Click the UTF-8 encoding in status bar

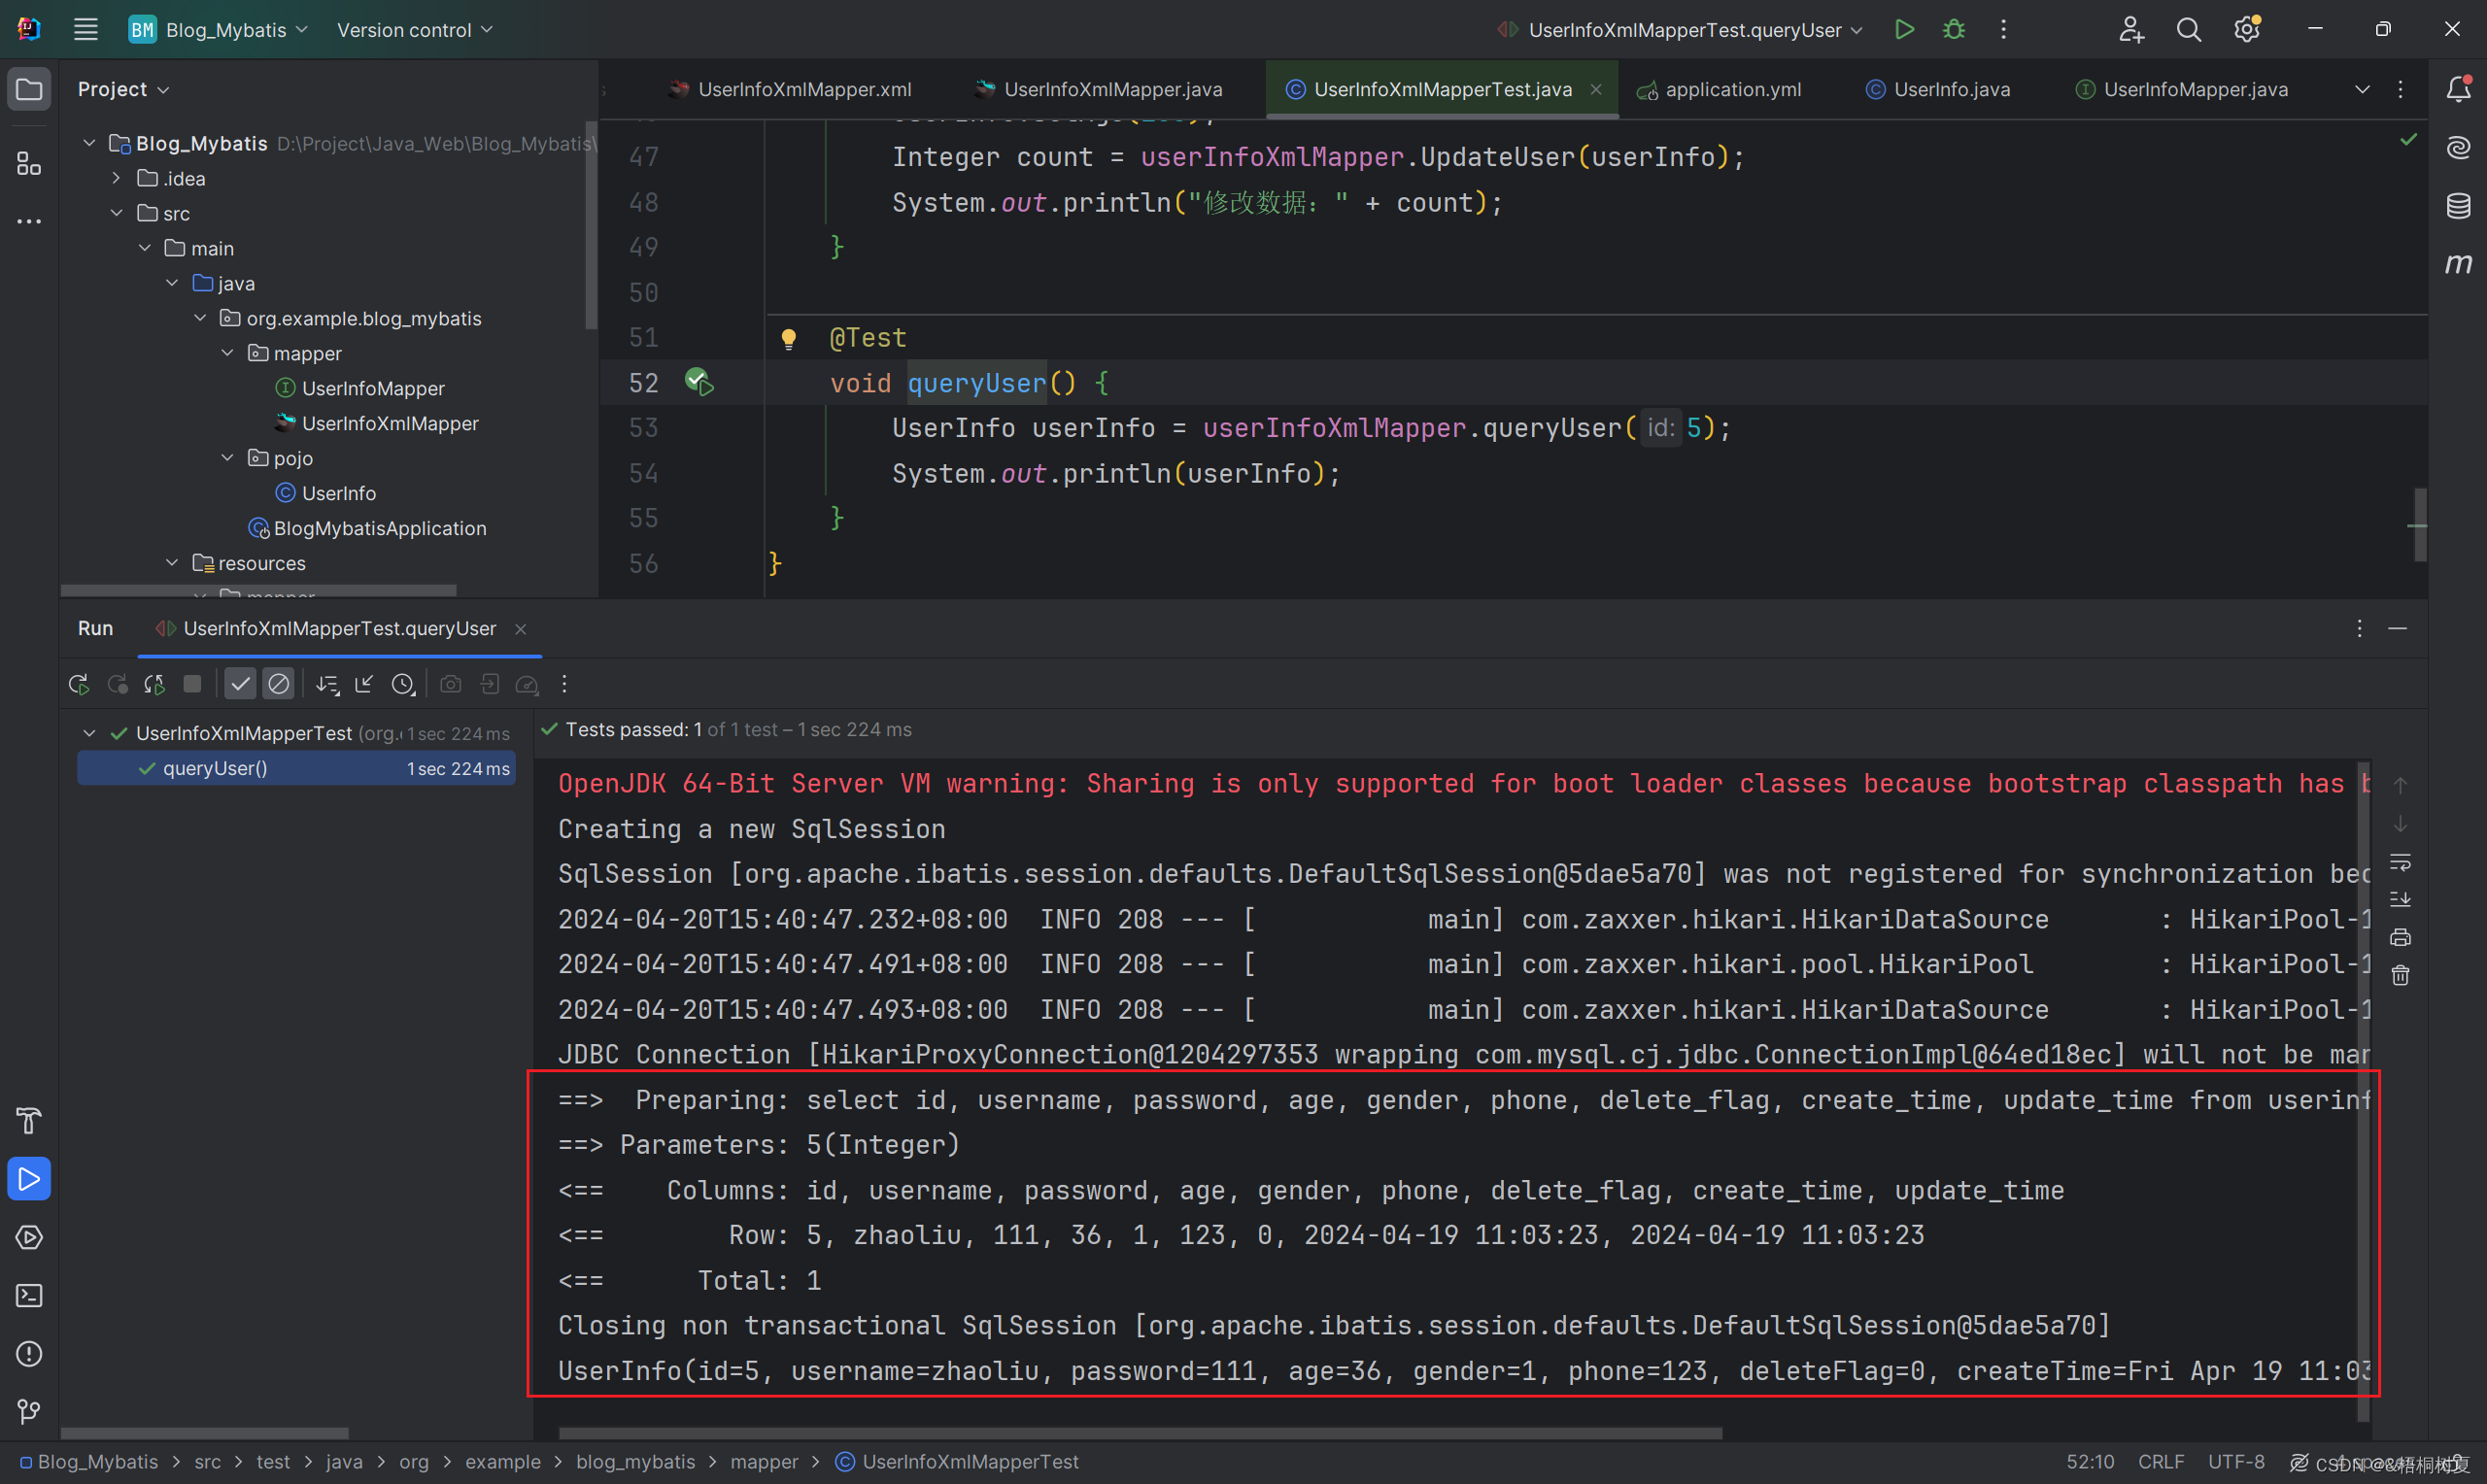2236,1462
